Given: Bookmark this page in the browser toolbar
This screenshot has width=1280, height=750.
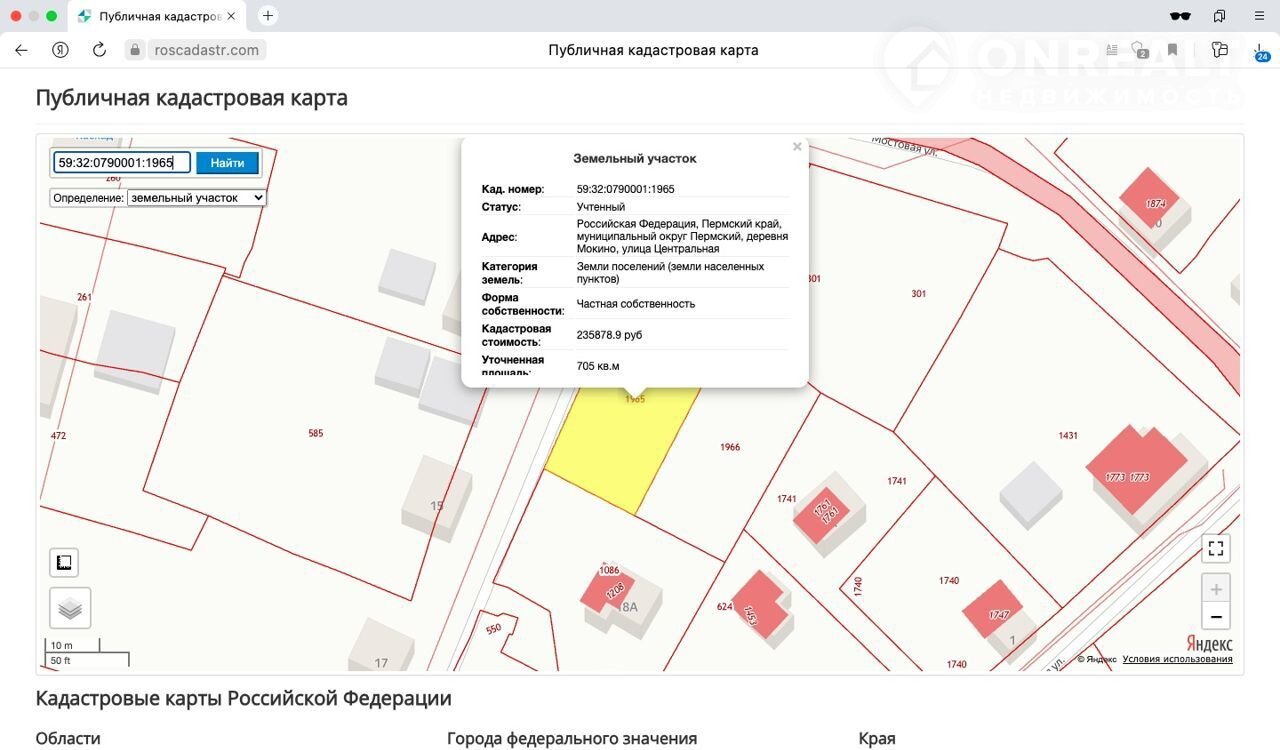Looking at the screenshot, I should (x=1172, y=50).
